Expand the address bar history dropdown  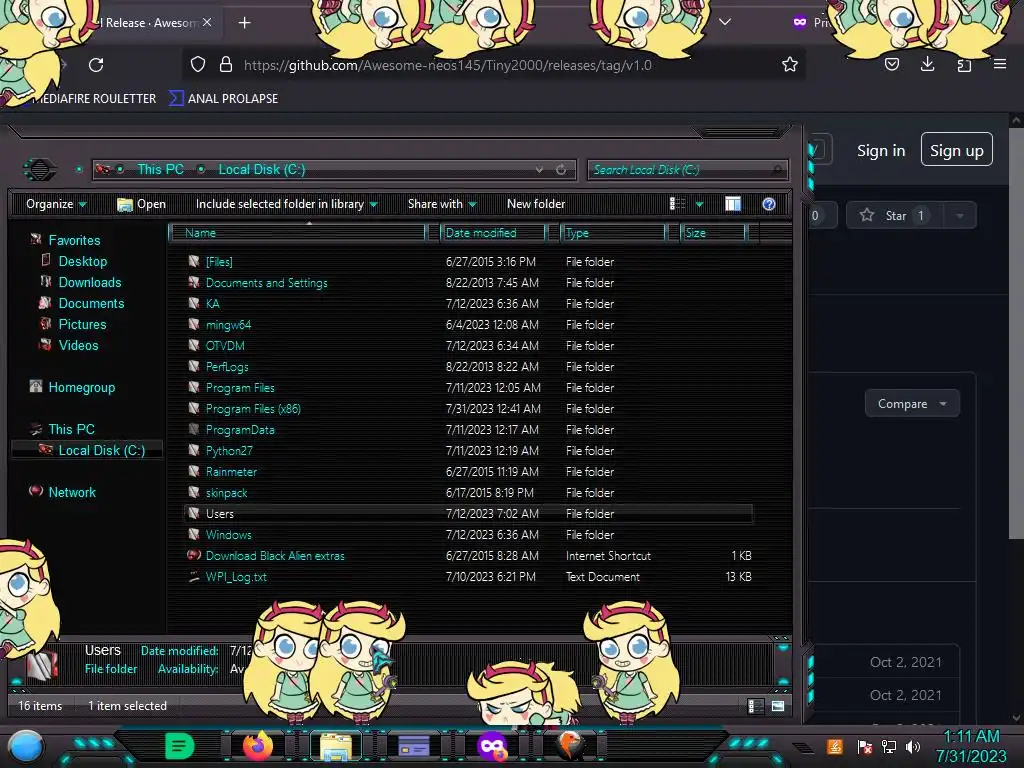tap(539, 170)
